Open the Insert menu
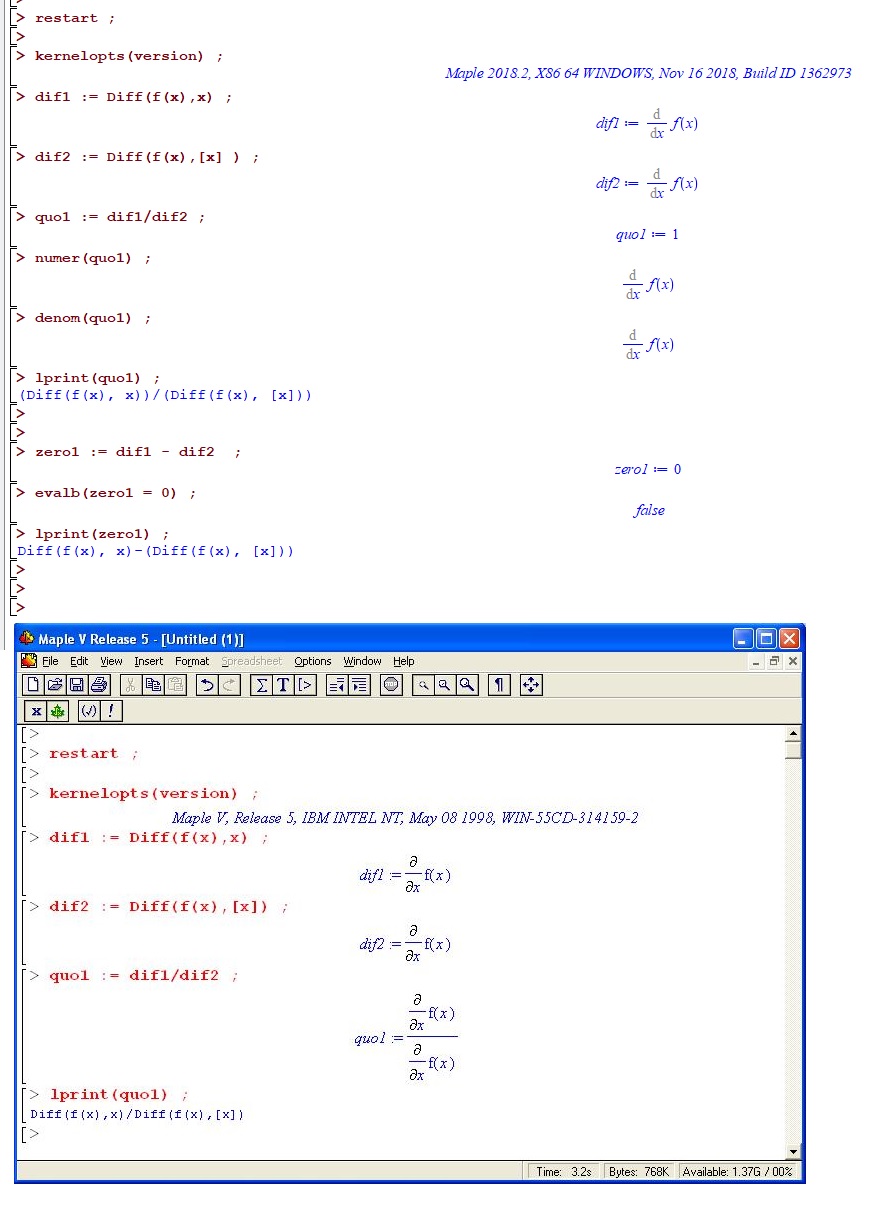Screen dimensions: 876x1208 (x=149, y=661)
